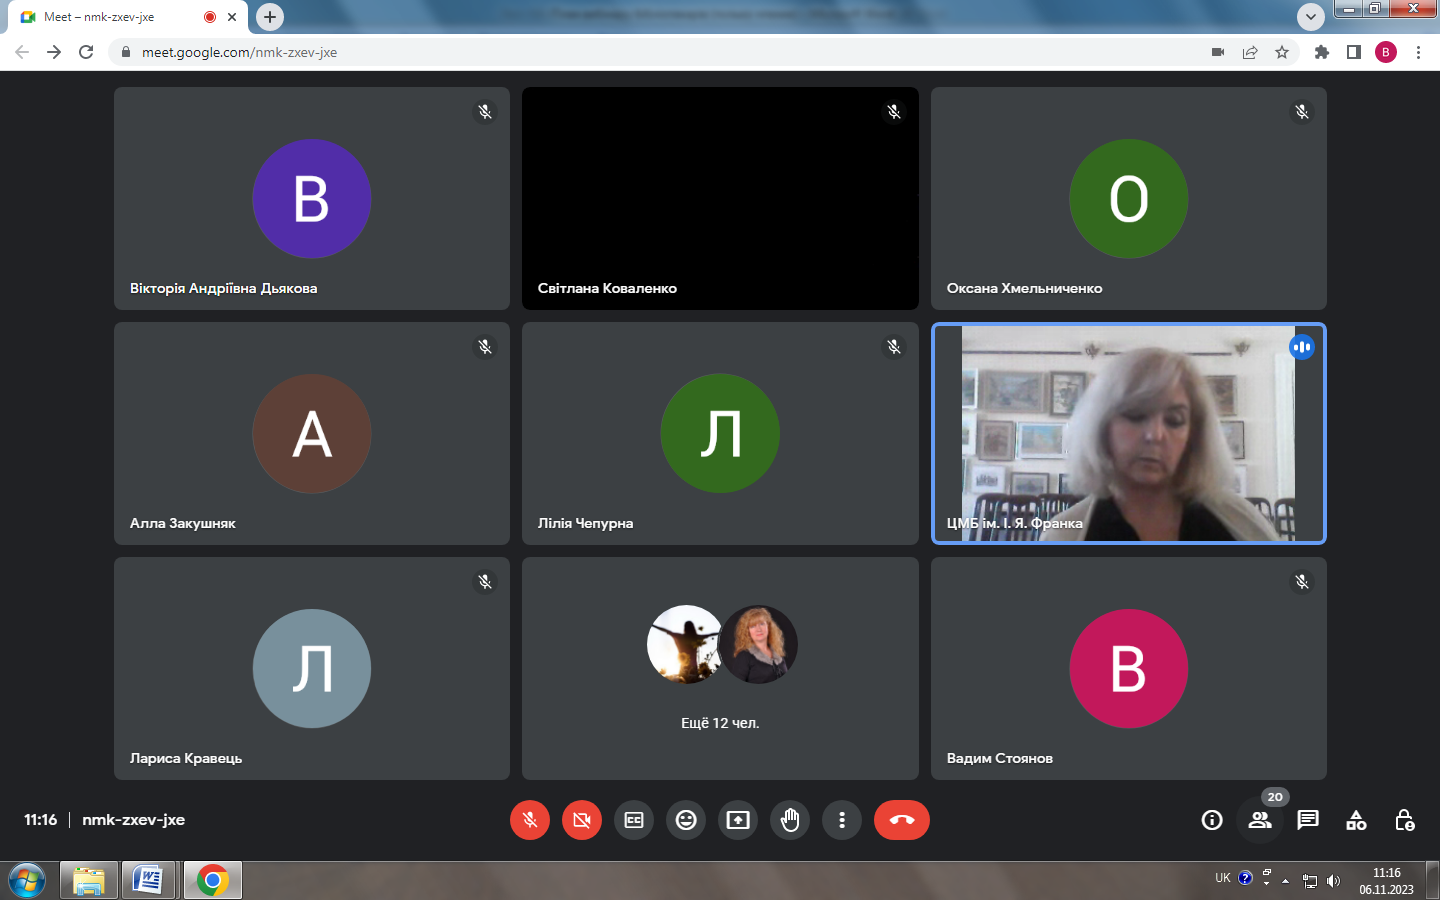Image resolution: width=1440 pixels, height=900 pixels.
Task: Open more options three-dot menu
Action: click(x=842, y=820)
